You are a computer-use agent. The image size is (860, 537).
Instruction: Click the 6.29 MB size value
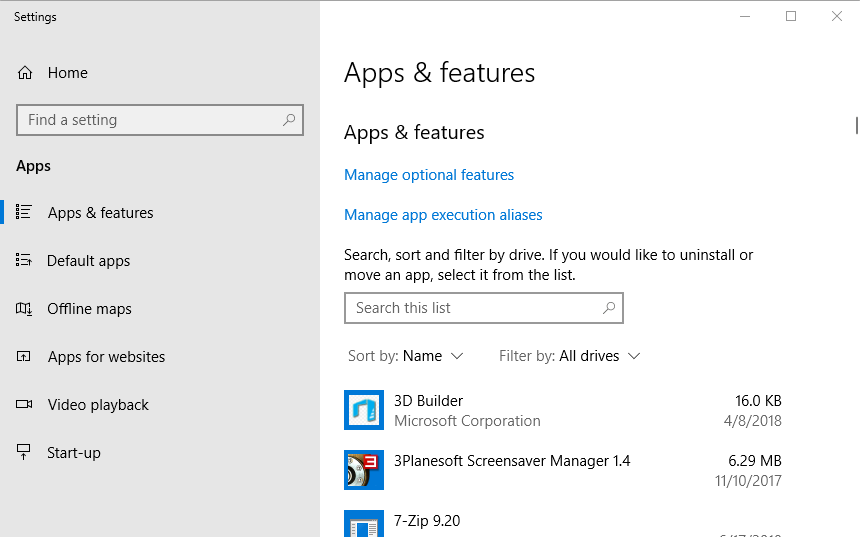tap(755, 461)
